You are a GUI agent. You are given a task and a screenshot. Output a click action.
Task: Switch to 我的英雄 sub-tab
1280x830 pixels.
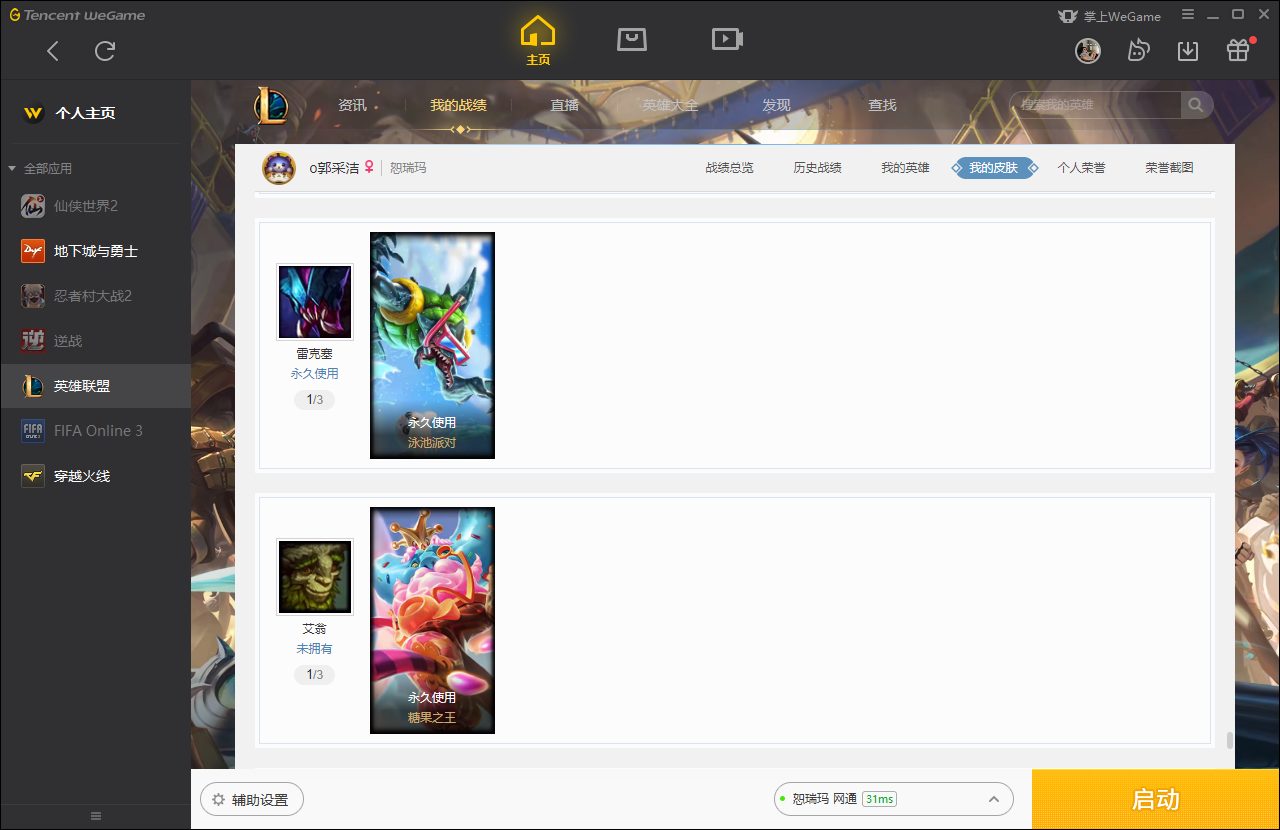905,168
